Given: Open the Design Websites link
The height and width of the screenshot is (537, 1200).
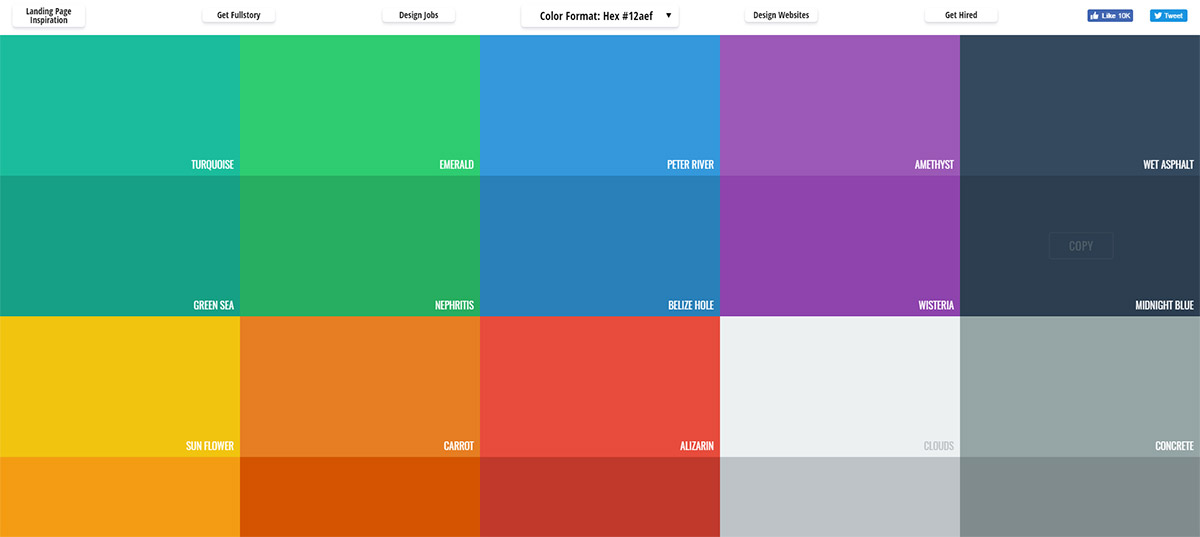Looking at the screenshot, I should click(x=780, y=16).
